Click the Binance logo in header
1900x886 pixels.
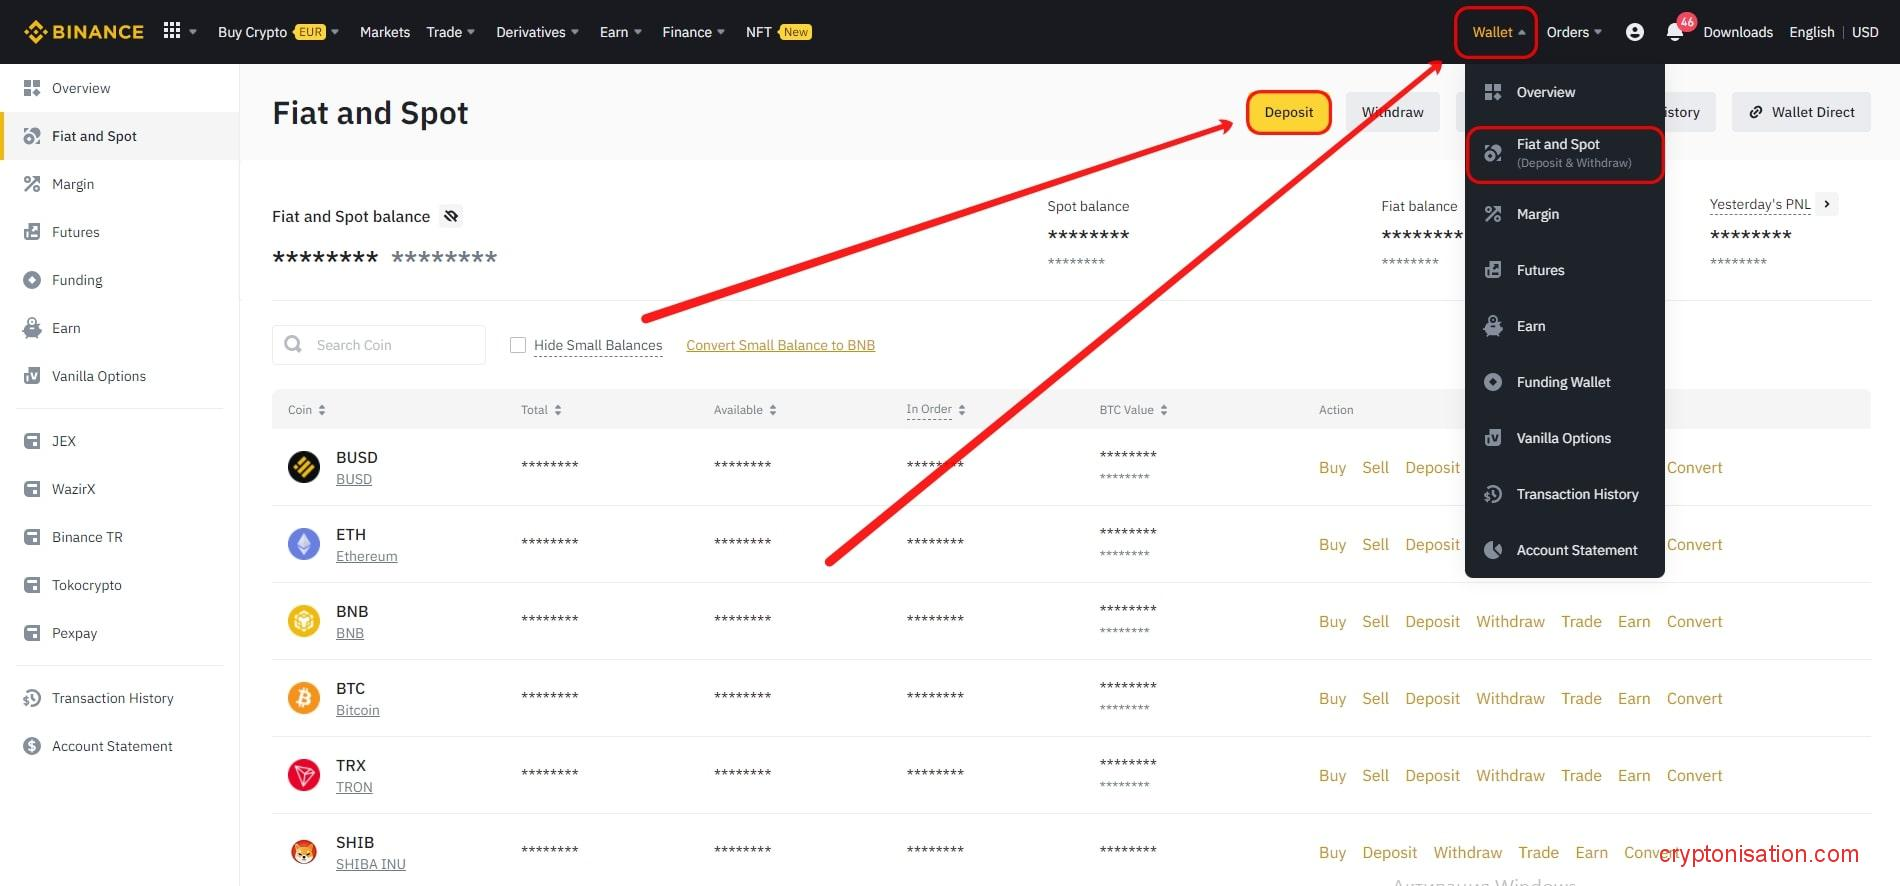(x=84, y=32)
